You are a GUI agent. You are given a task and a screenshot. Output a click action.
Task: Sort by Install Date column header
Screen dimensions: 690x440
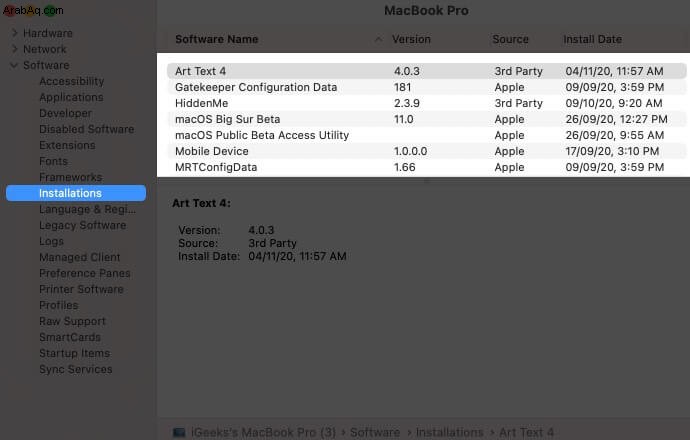point(592,39)
